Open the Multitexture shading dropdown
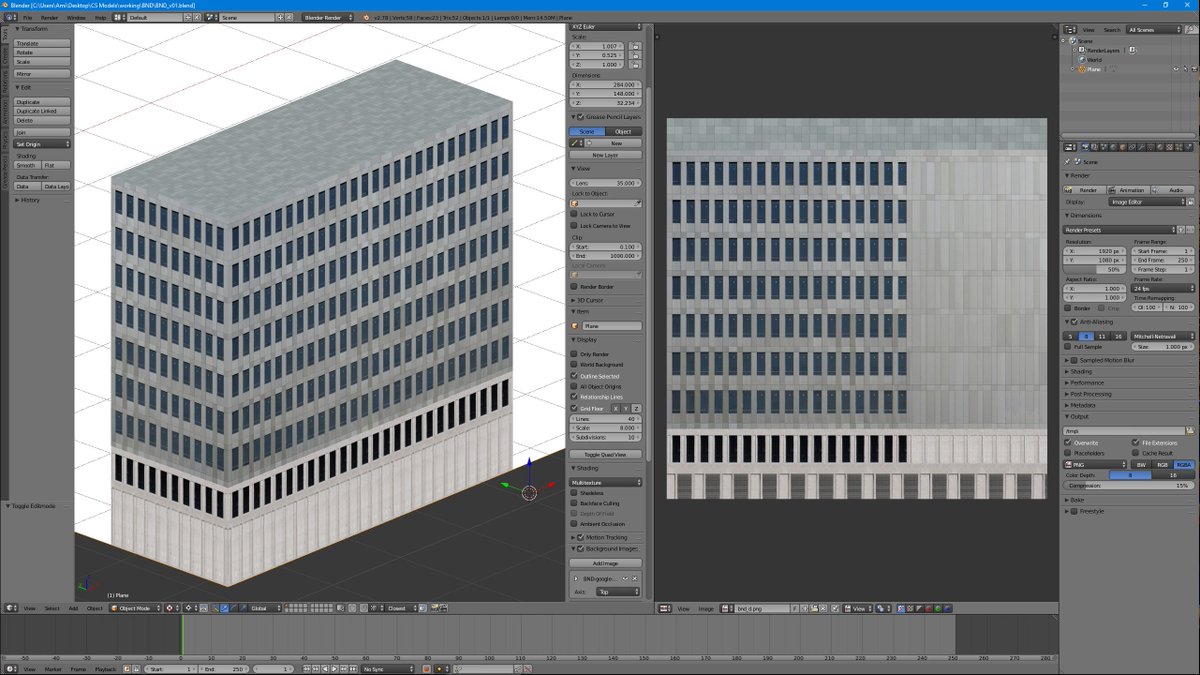1200x675 pixels. click(x=606, y=482)
